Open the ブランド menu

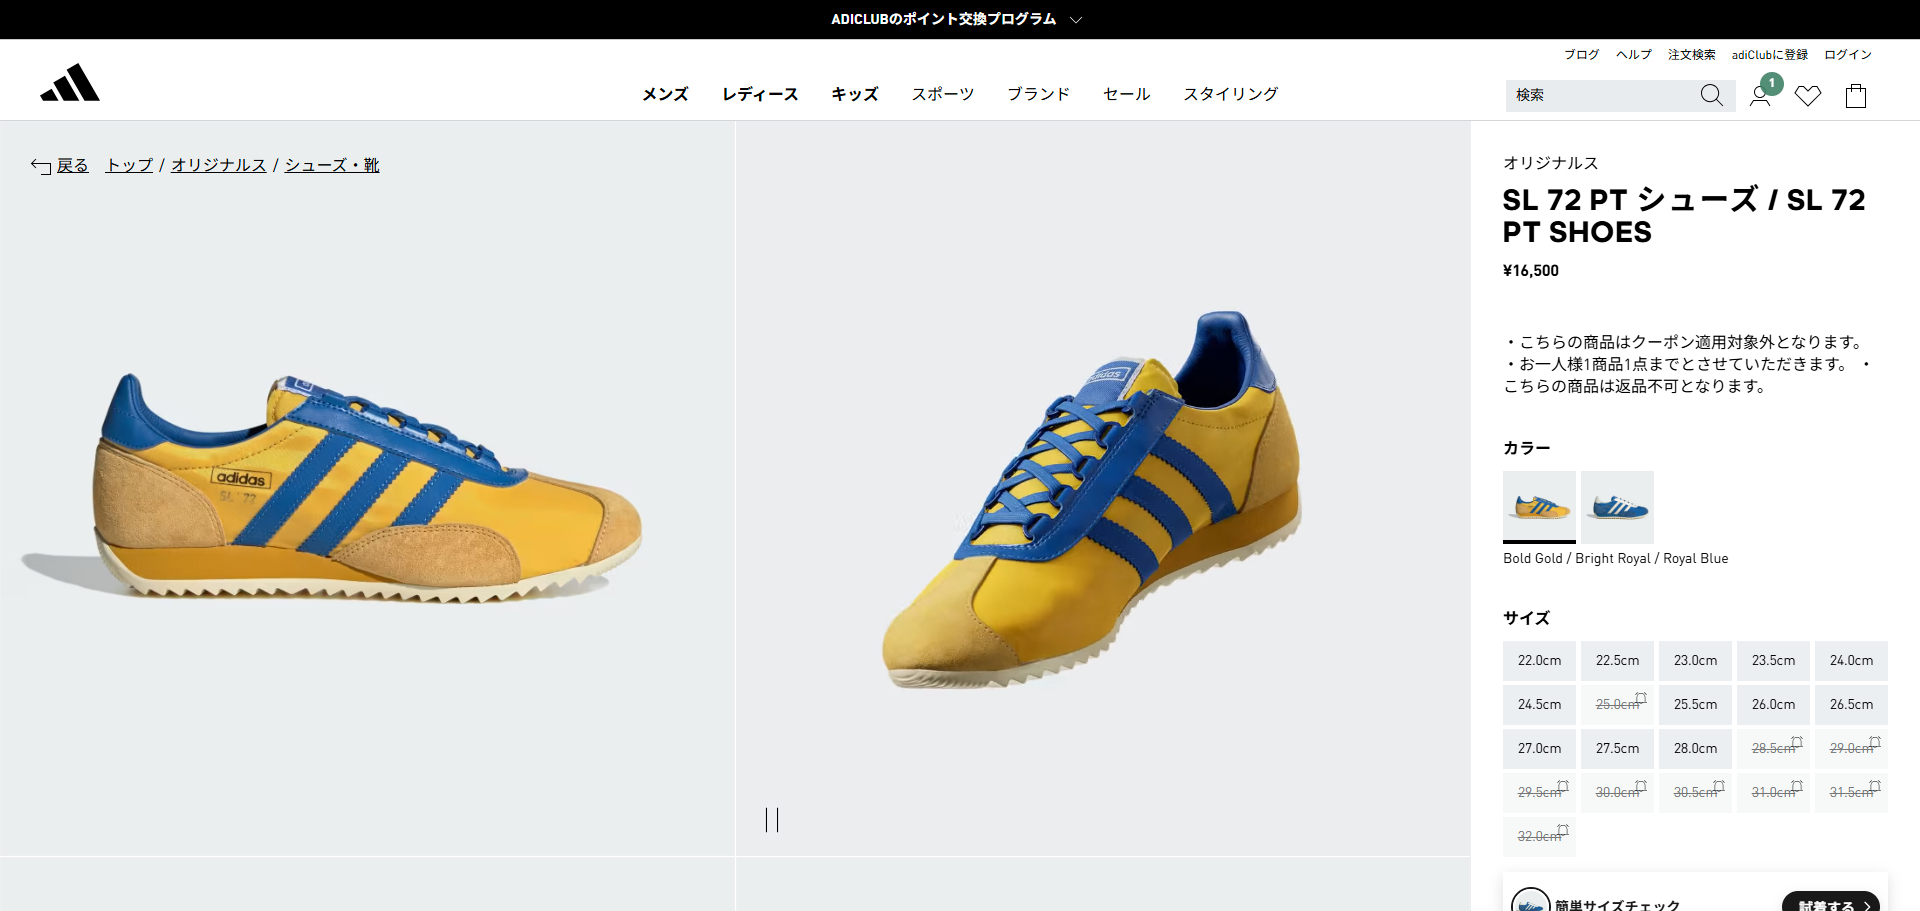point(1038,94)
